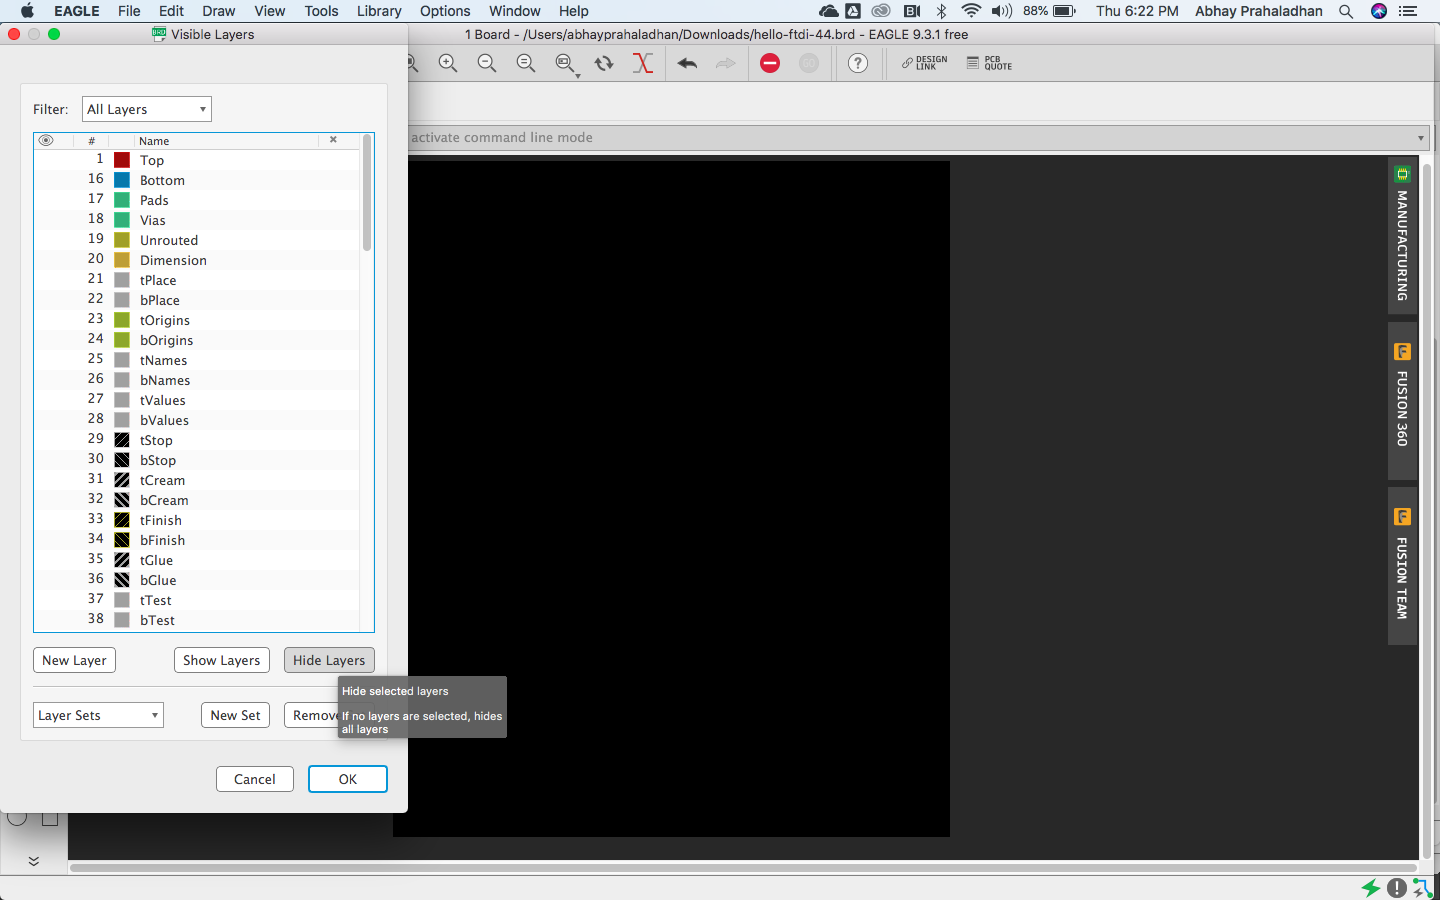Click the Design Link toolbar icon

pos(925,63)
